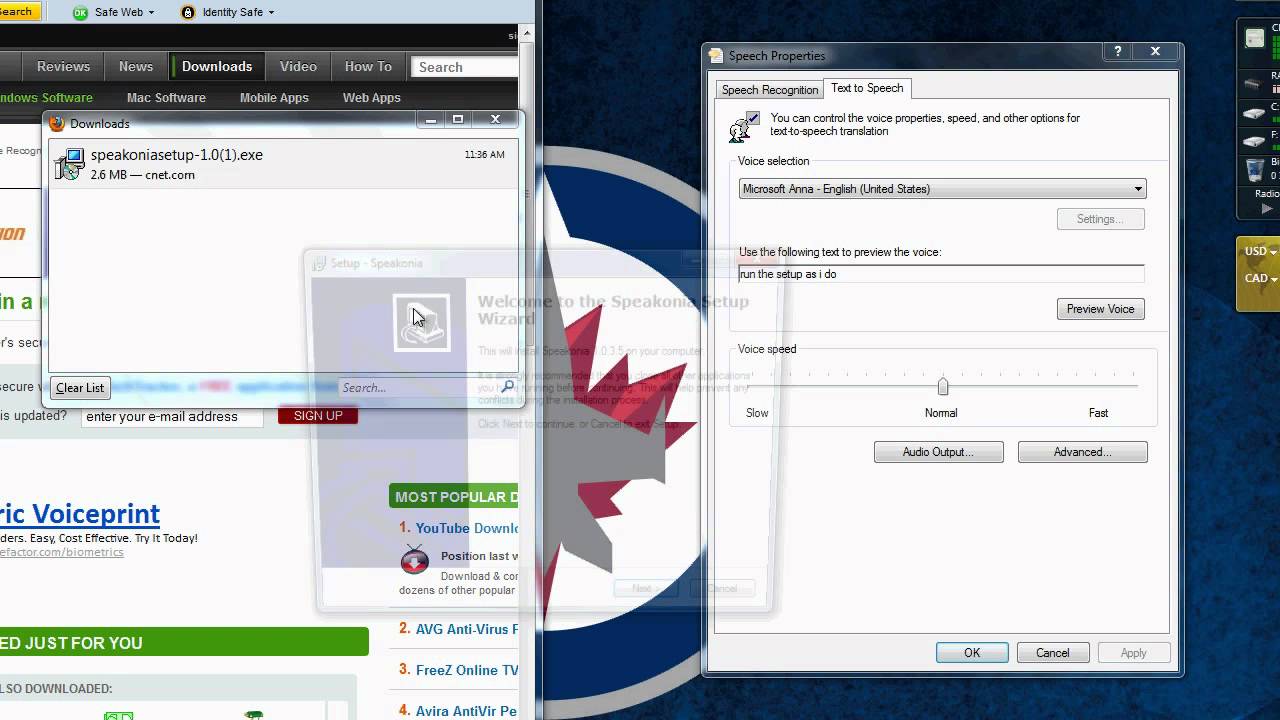Image resolution: width=1280 pixels, height=720 pixels.
Task: Maximize the Downloads window
Action: 458,119
